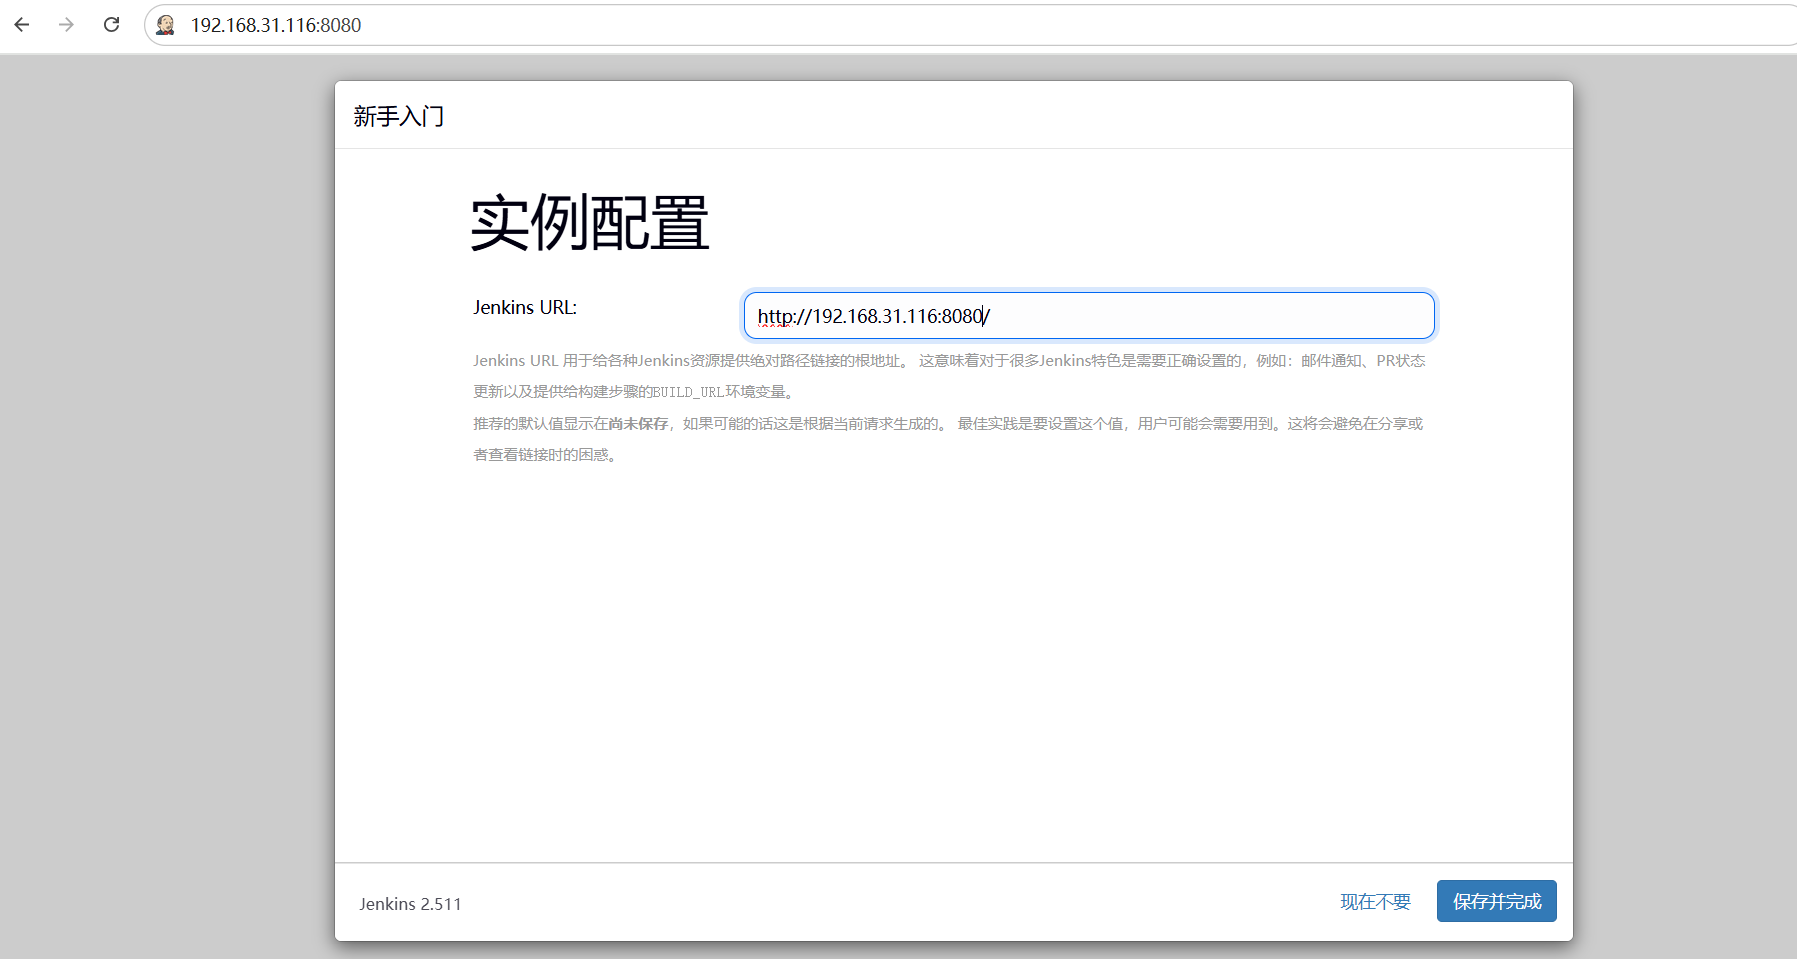Screen dimensions: 1797x959
Task: Click the 保存并完成 button
Action: 1496,901
